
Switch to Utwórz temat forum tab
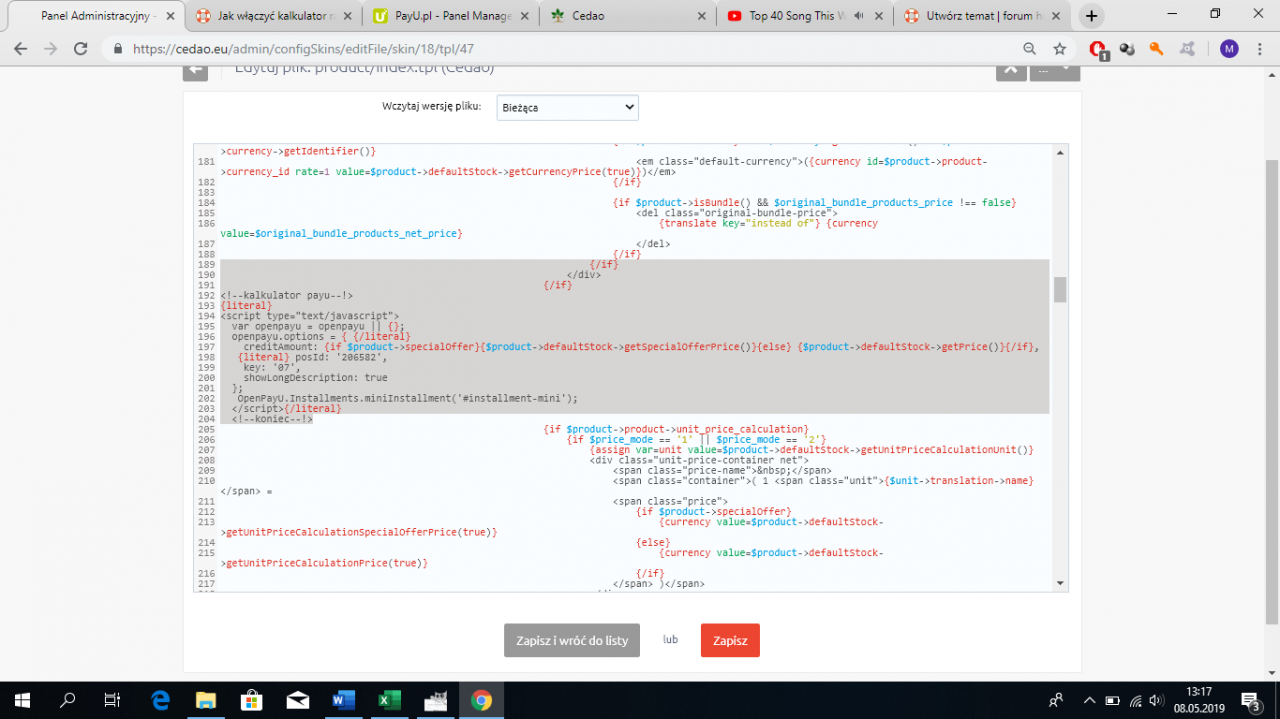pyautogui.click(x=981, y=16)
